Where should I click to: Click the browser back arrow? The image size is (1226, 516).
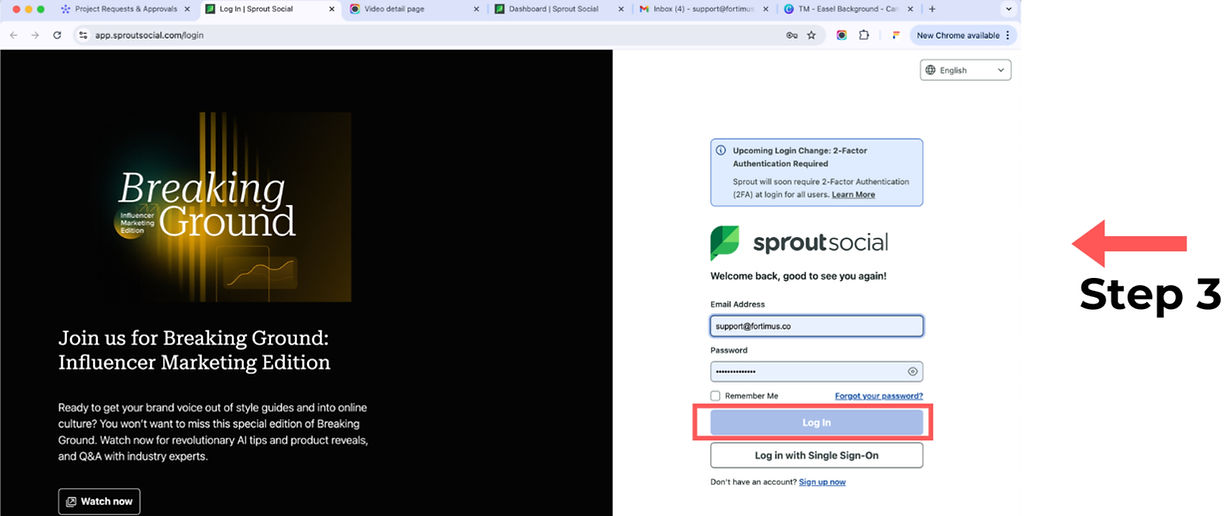click(13, 35)
